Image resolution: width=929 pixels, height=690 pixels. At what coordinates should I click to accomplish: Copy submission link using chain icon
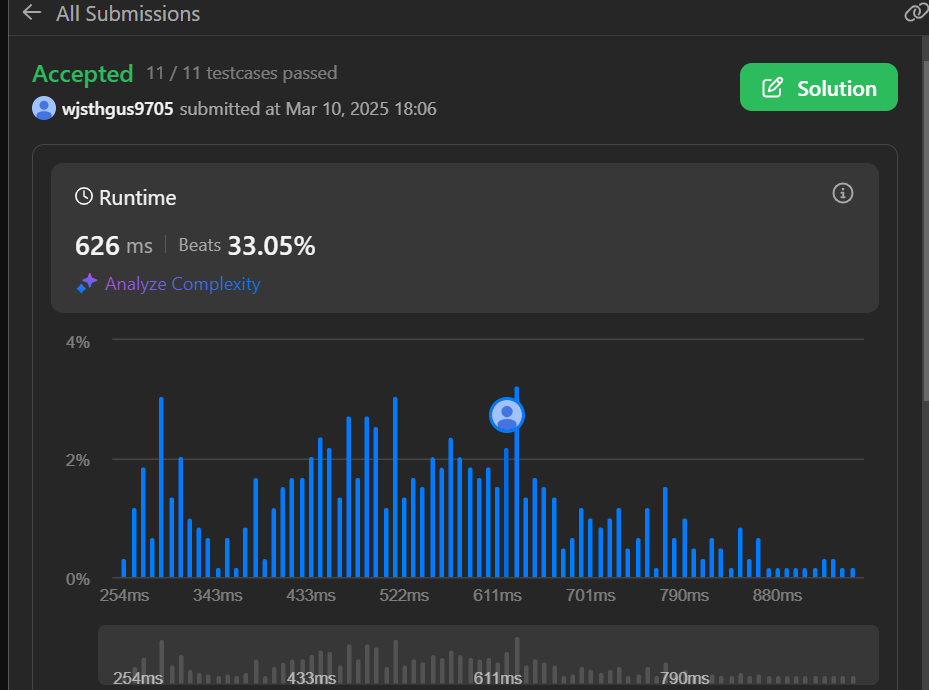click(916, 12)
